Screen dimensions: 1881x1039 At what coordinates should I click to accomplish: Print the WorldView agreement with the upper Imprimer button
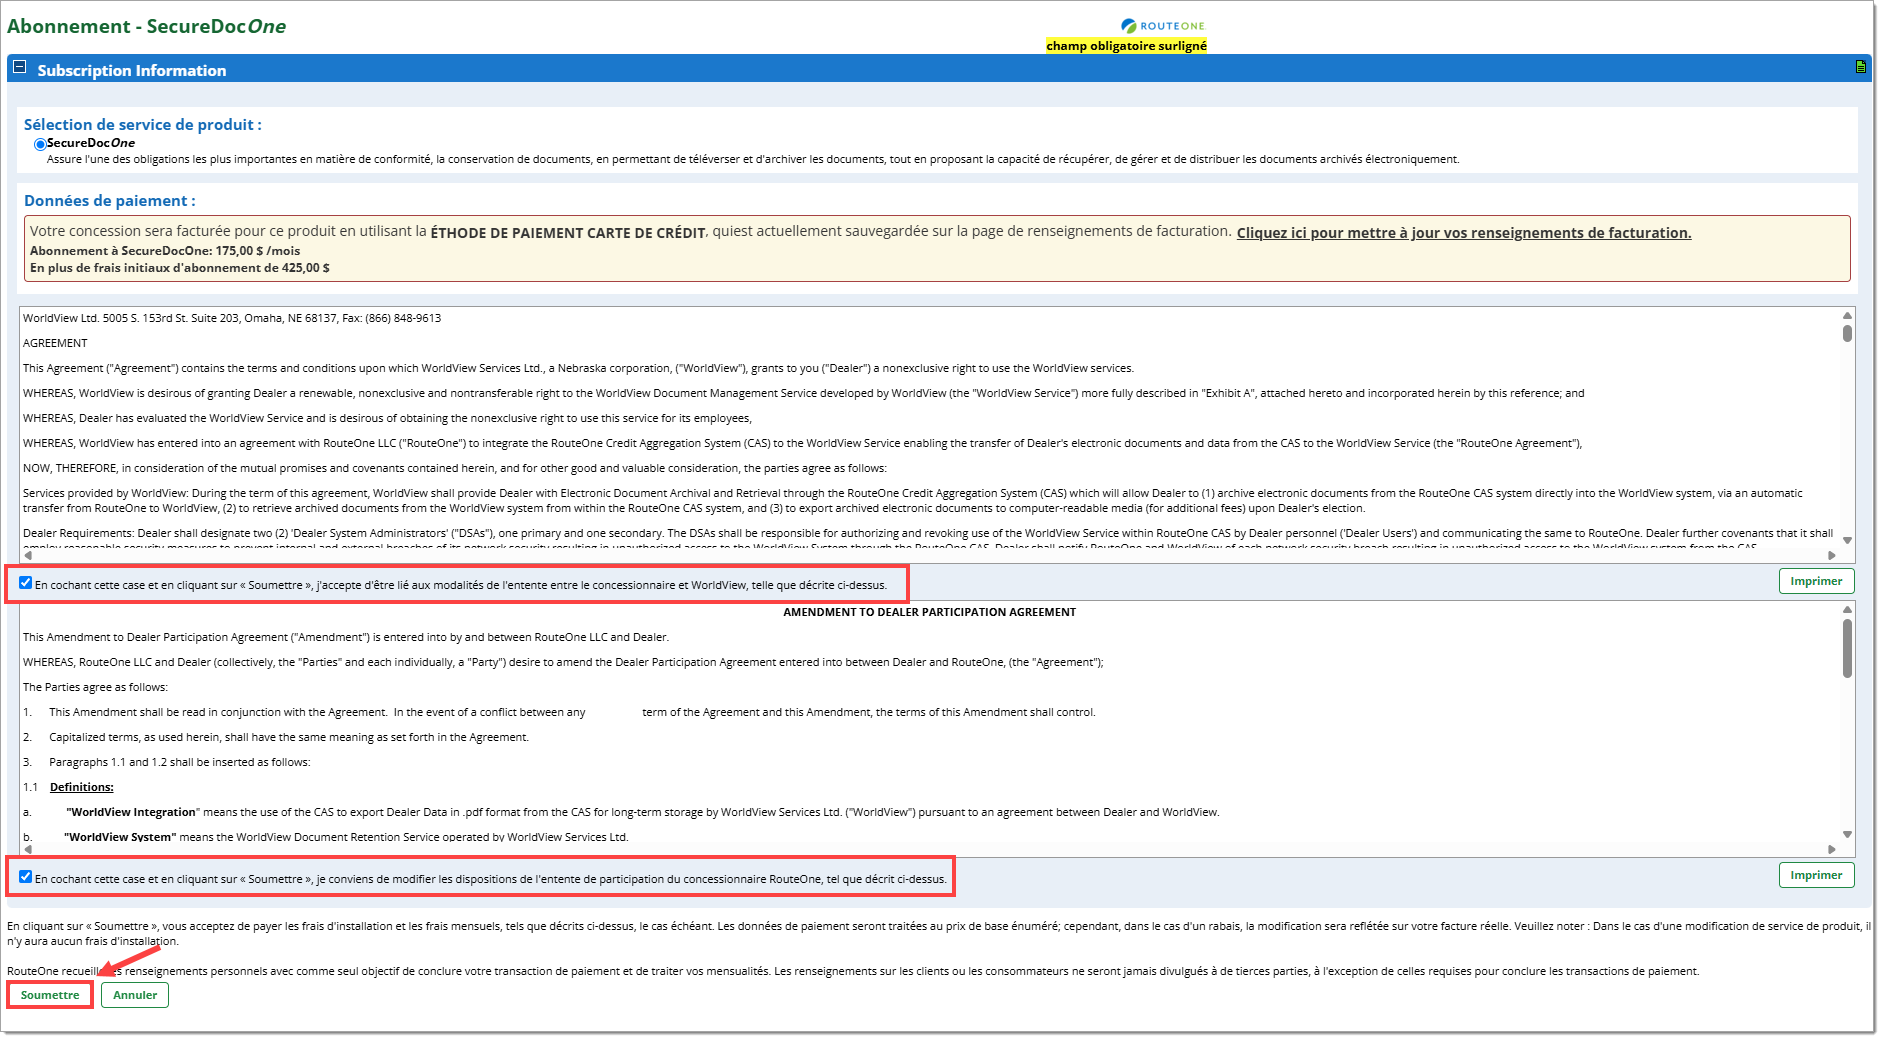[x=1816, y=581]
